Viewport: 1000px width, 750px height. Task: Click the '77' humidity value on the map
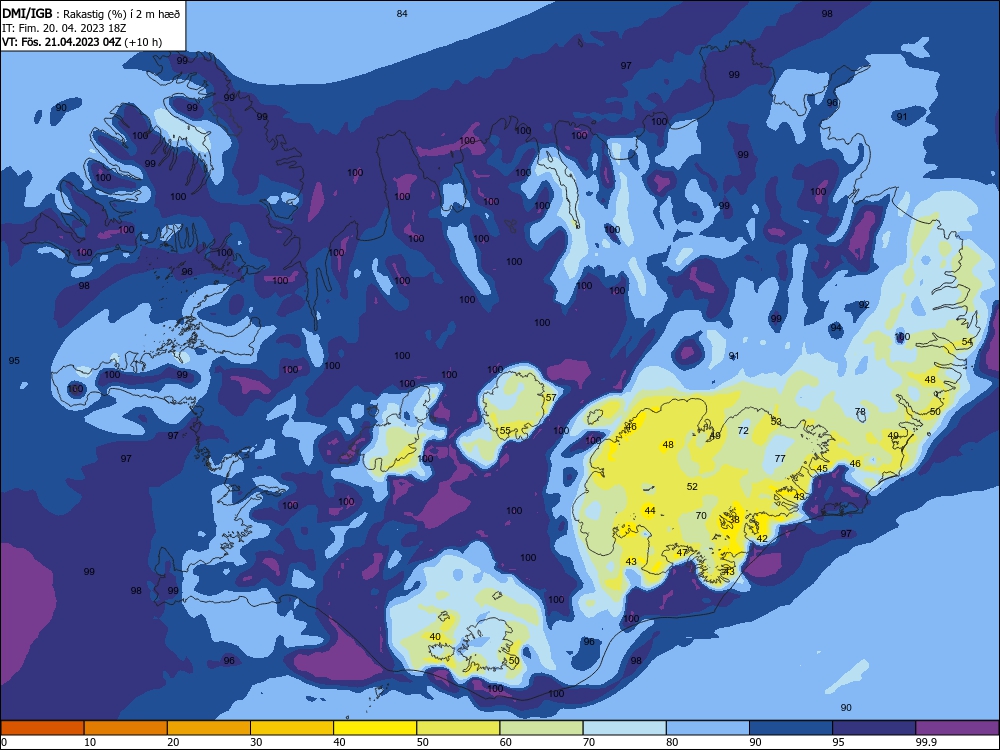point(780,459)
